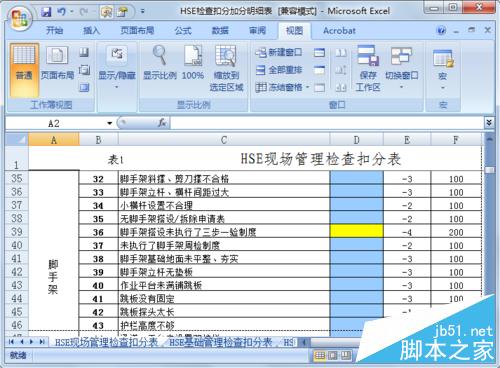Click the Name Box showing A2

(x=55, y=124)
